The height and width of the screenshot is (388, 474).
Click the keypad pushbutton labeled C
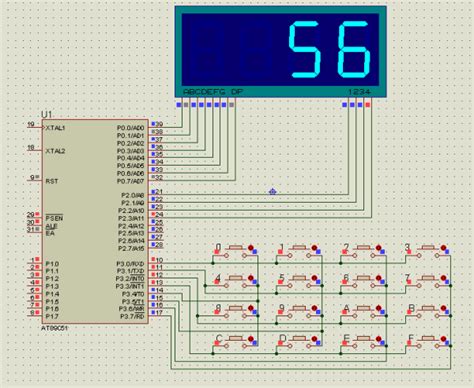click(x=235, y=338)
